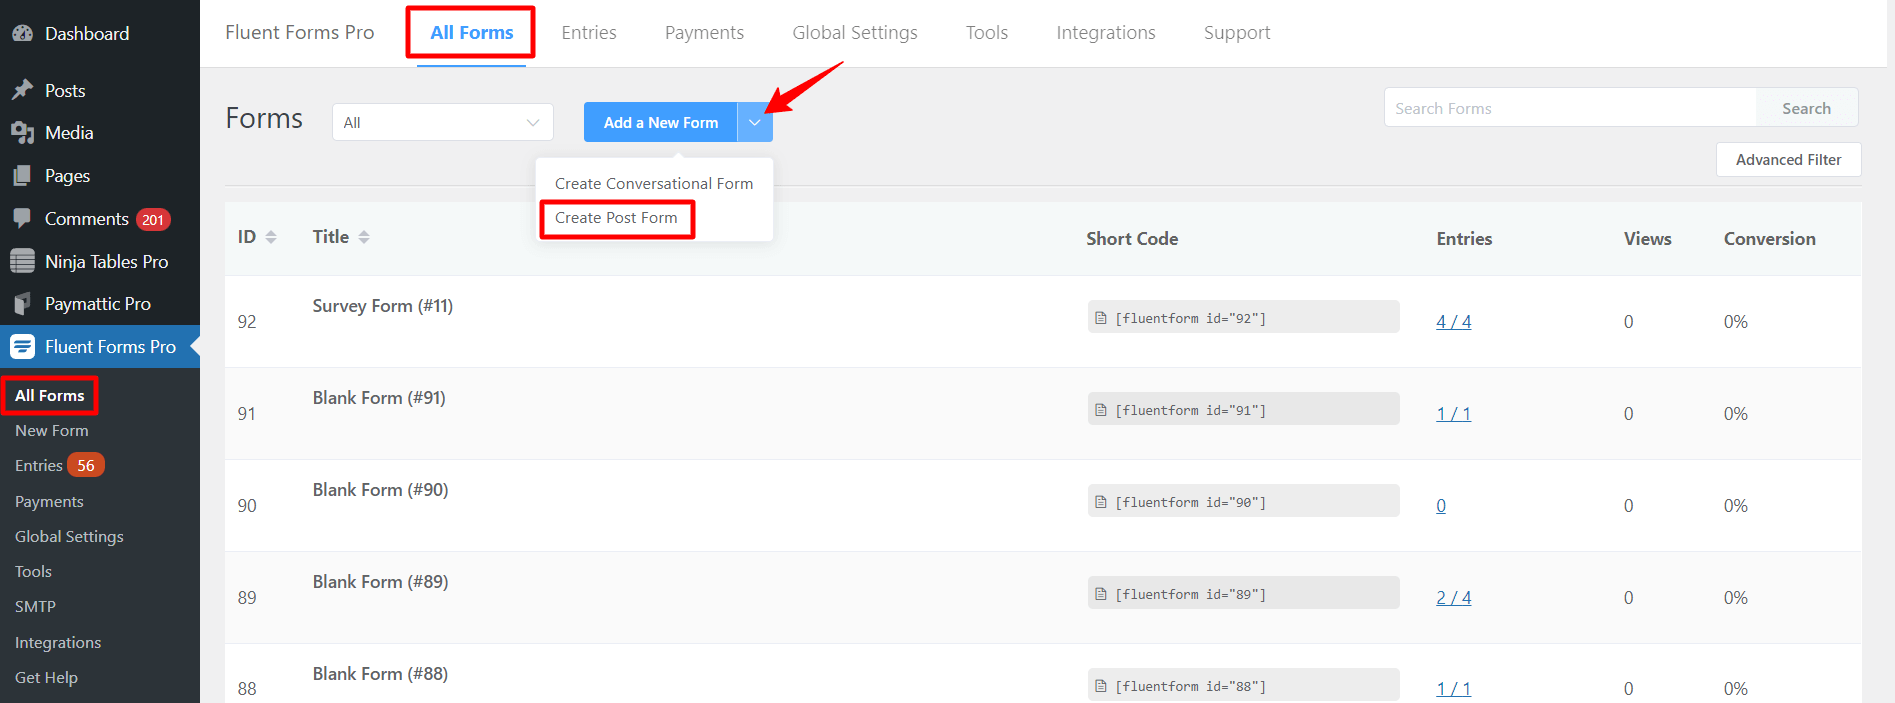This screenshot has width=1895, height=703.
Task: Open Blank Form (#89) title
Action: (380, 582)
